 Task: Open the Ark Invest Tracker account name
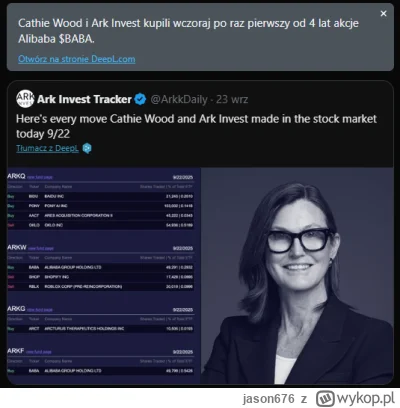click(x=84, y=99)
